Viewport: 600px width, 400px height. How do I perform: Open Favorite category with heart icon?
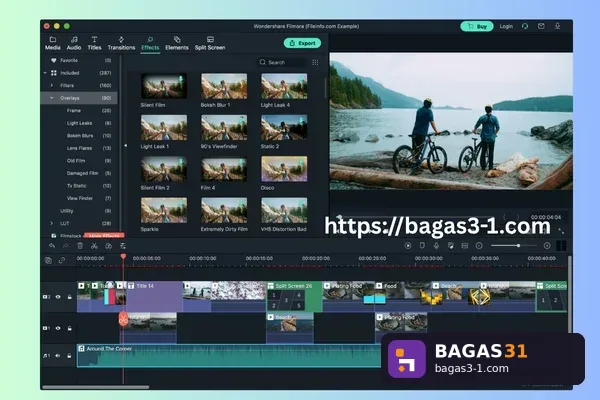(54, 60)
